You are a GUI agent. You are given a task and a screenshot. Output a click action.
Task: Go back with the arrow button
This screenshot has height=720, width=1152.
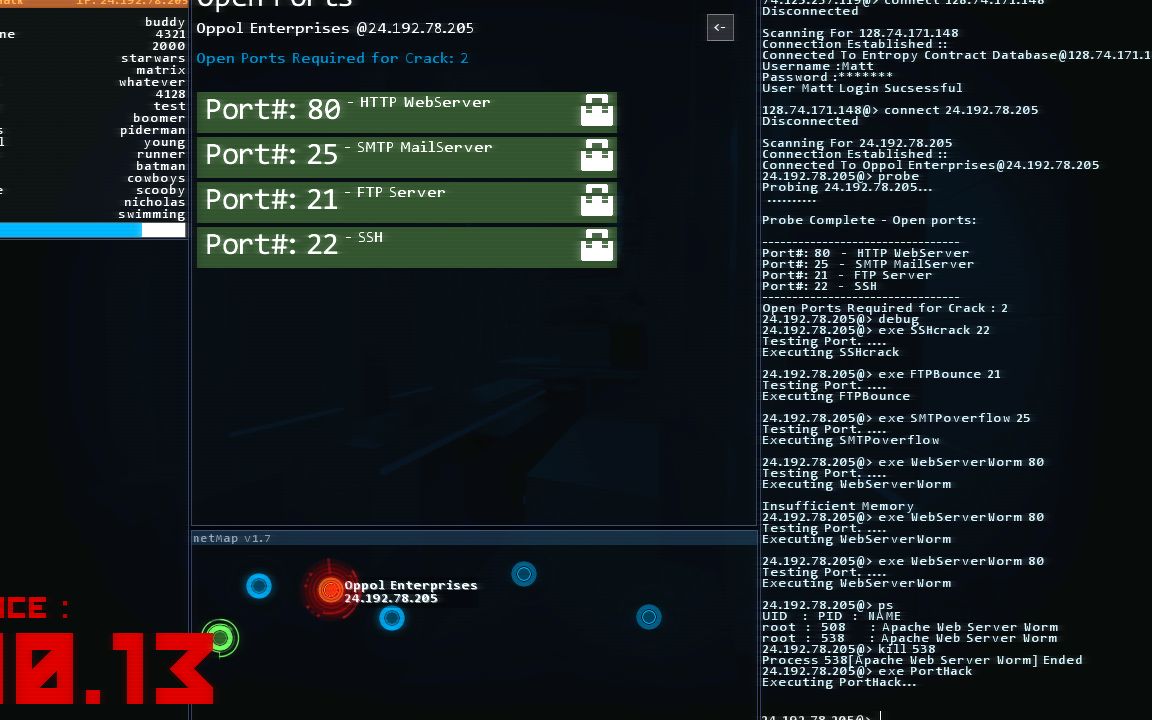(720, 28)
